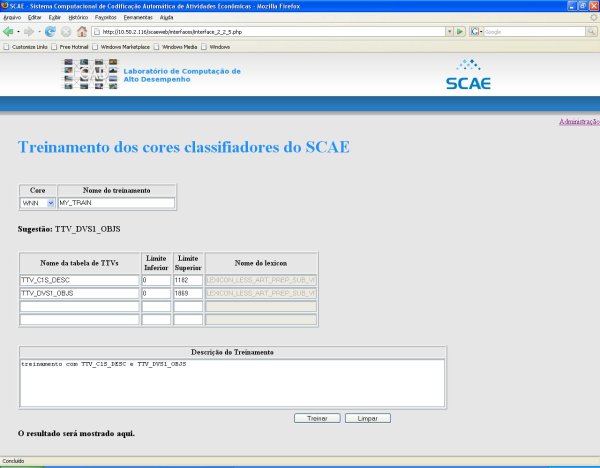The height and width of the screenshot is (468, 600).
Task: Open the address bar history dropdown
Action: 450,32
